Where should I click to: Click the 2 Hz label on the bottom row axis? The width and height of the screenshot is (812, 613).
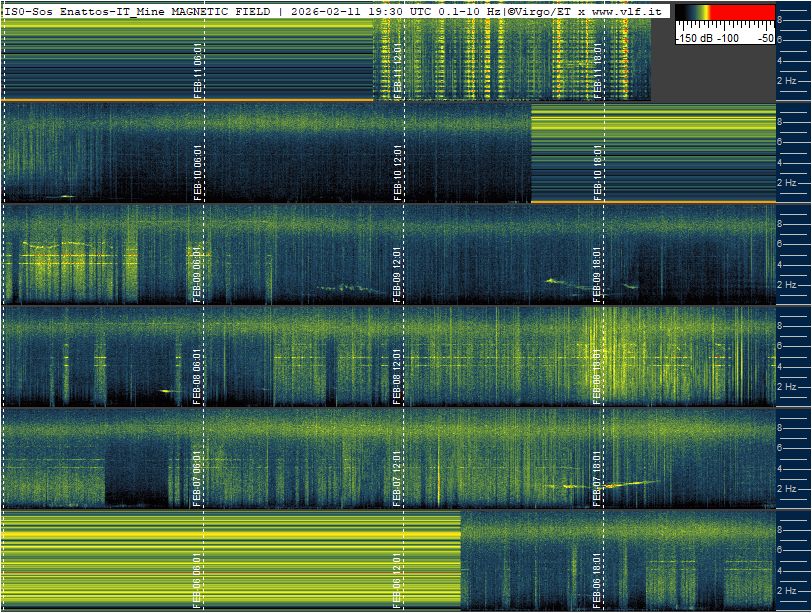(786, 591)
